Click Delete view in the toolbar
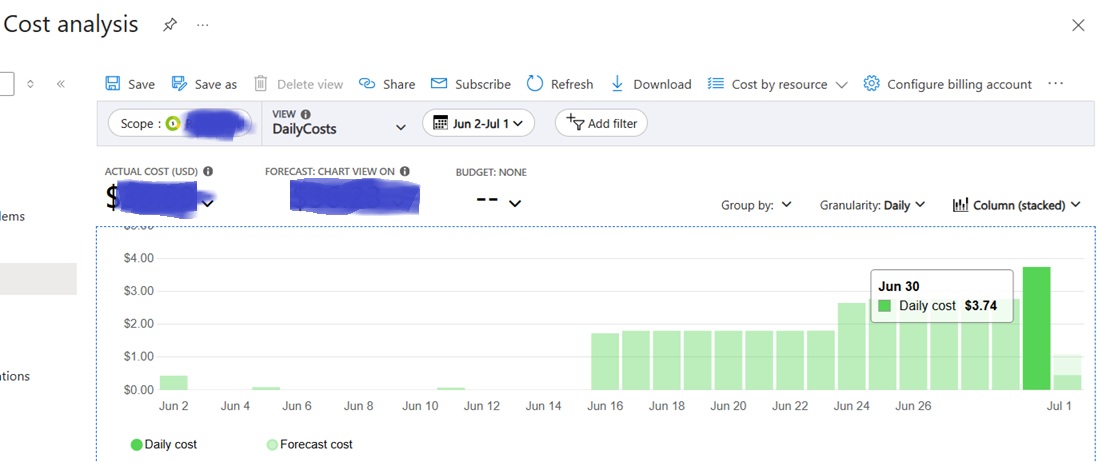Viewport: 1102px width, 462px height. click(299, 84)
